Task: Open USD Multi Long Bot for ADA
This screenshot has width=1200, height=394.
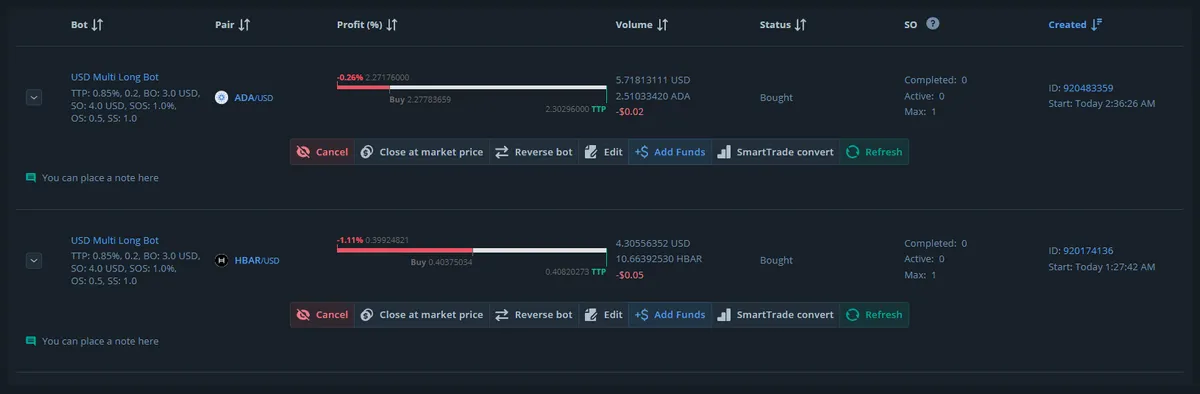Action: tap(115, 77)
